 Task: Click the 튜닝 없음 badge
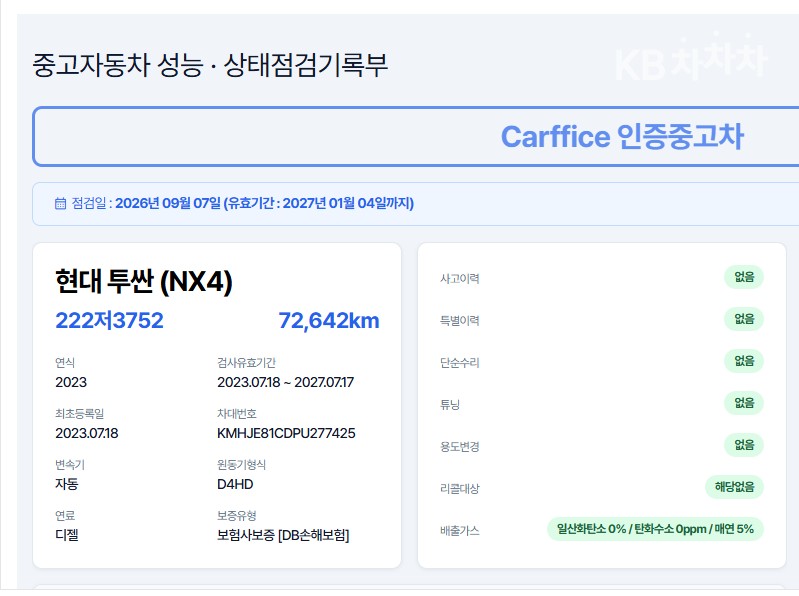pos(744,403)
